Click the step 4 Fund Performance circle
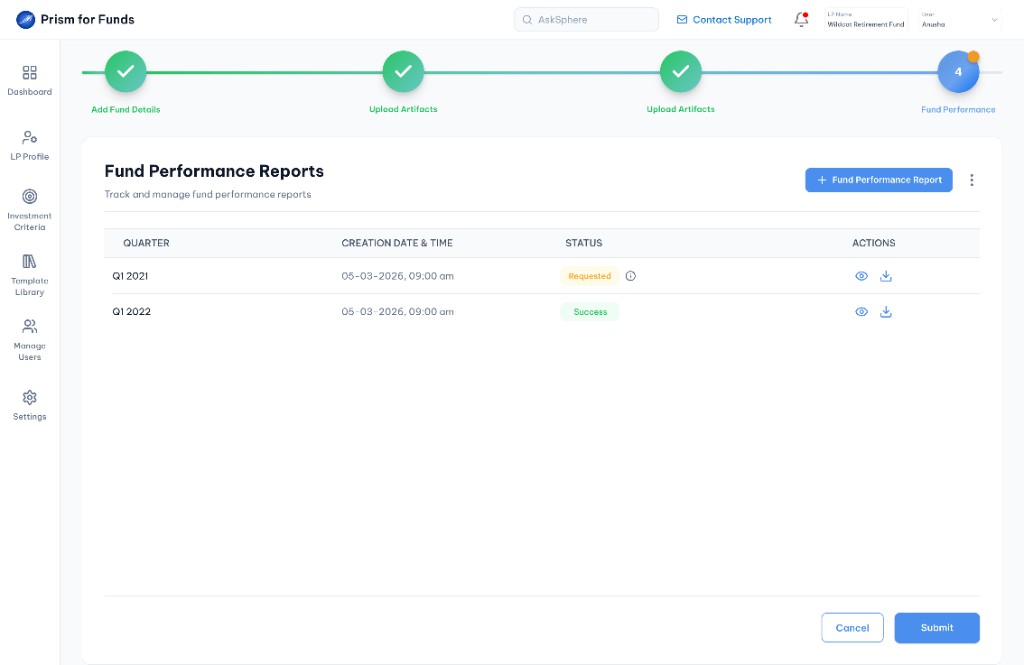This screenshot has height=665, width=1024. click(958, 72)
